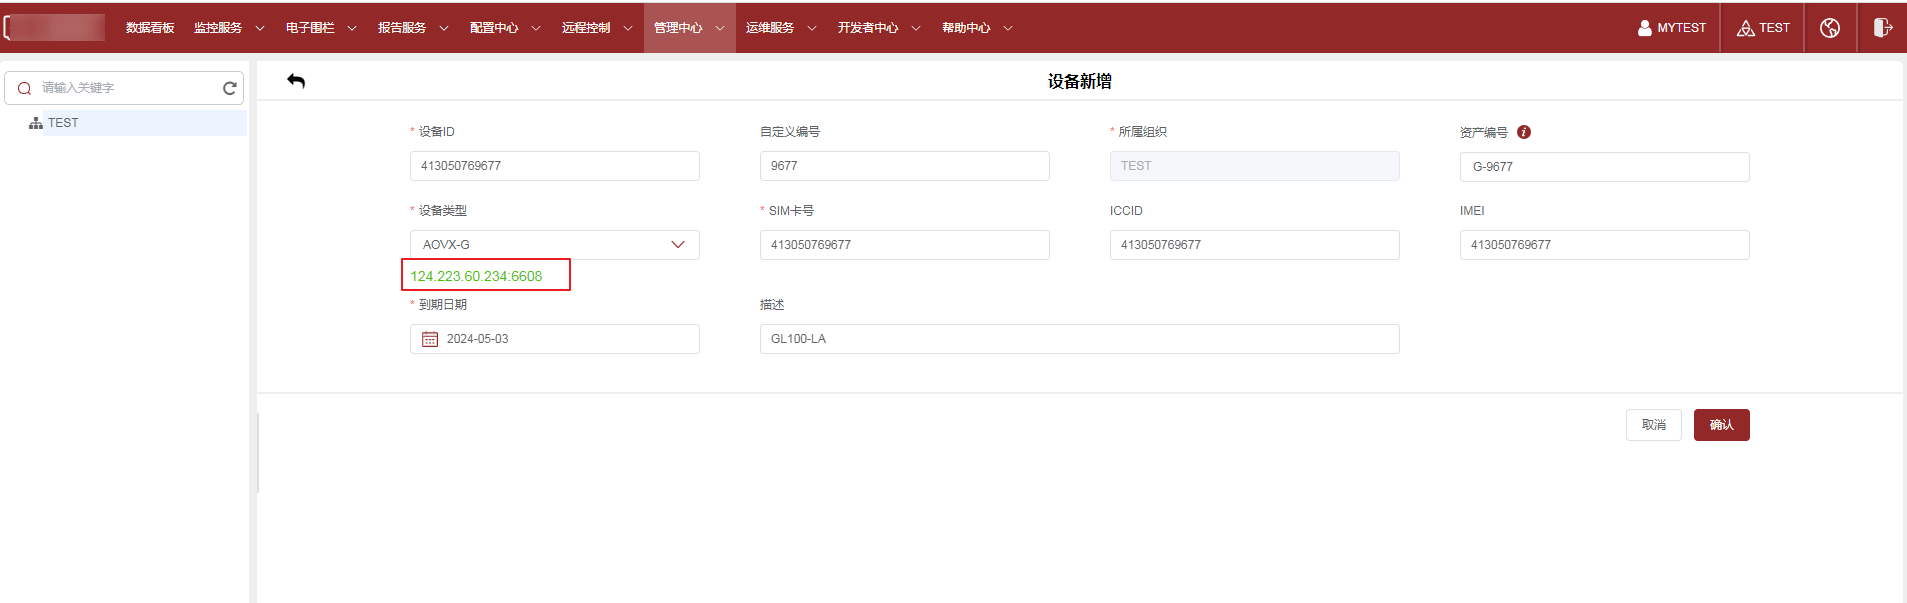The height and width of the screenshot is (603, 1907).
Task: Click the 取消 cancel button
Action: [1653, 425]
